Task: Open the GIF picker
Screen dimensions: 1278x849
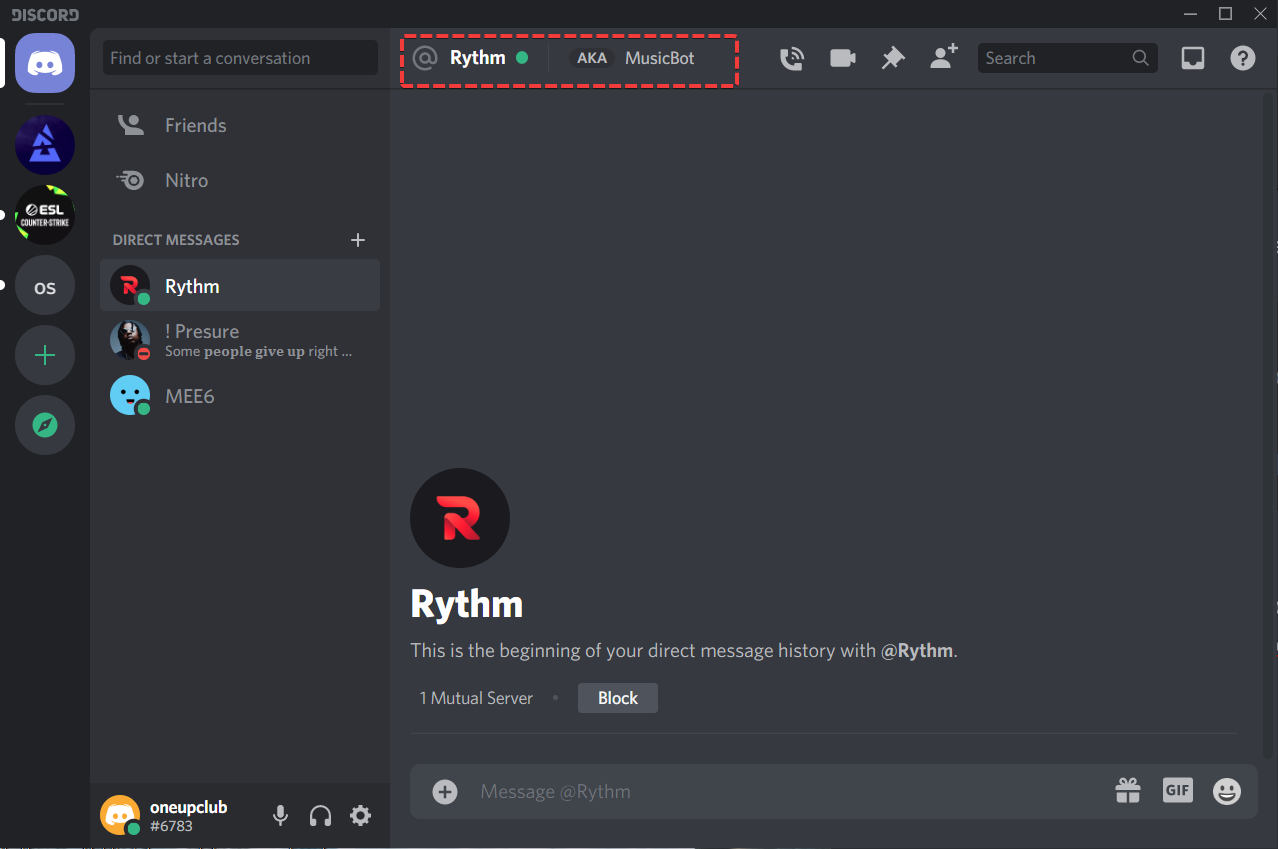Action: tap(1178, 790)
